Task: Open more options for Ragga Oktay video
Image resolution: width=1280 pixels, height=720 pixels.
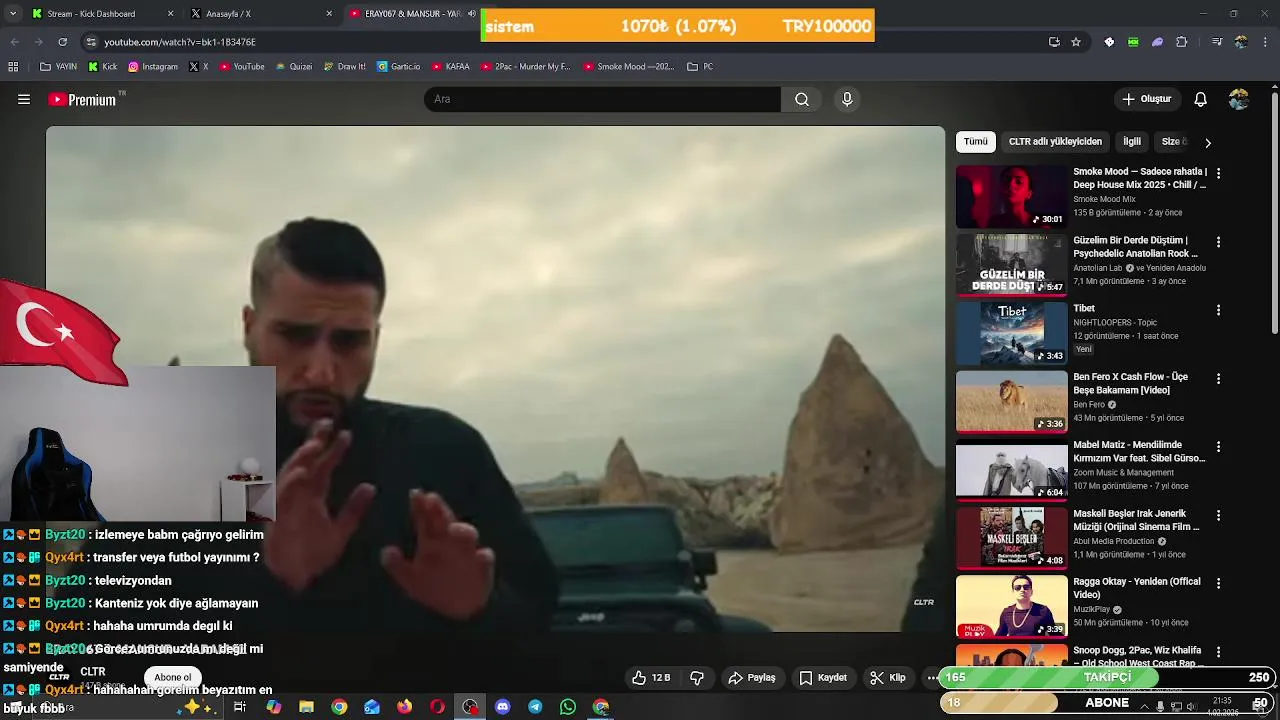Action: coord(1218,584)
